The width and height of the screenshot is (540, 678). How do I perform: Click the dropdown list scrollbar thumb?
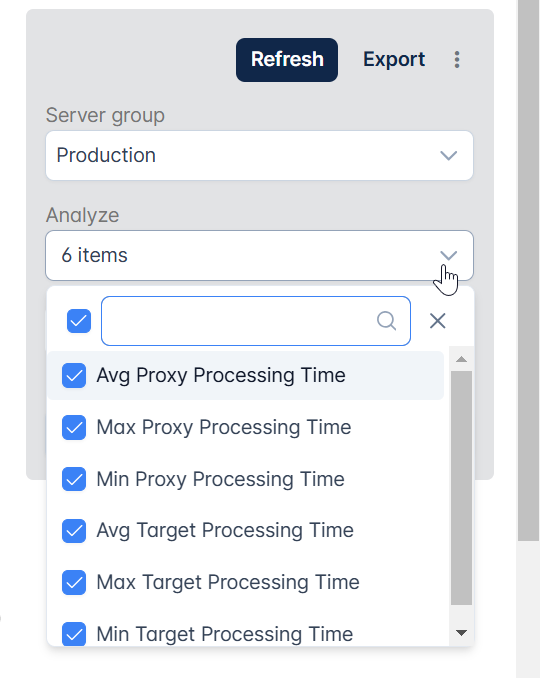(461, 488)
